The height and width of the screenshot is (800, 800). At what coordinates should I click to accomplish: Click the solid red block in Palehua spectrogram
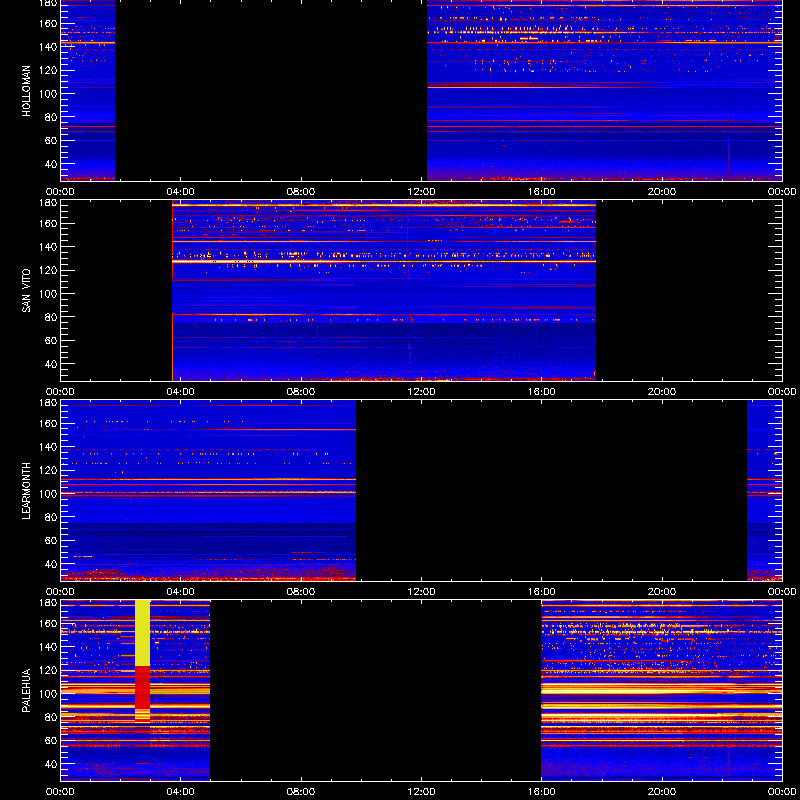142,687
